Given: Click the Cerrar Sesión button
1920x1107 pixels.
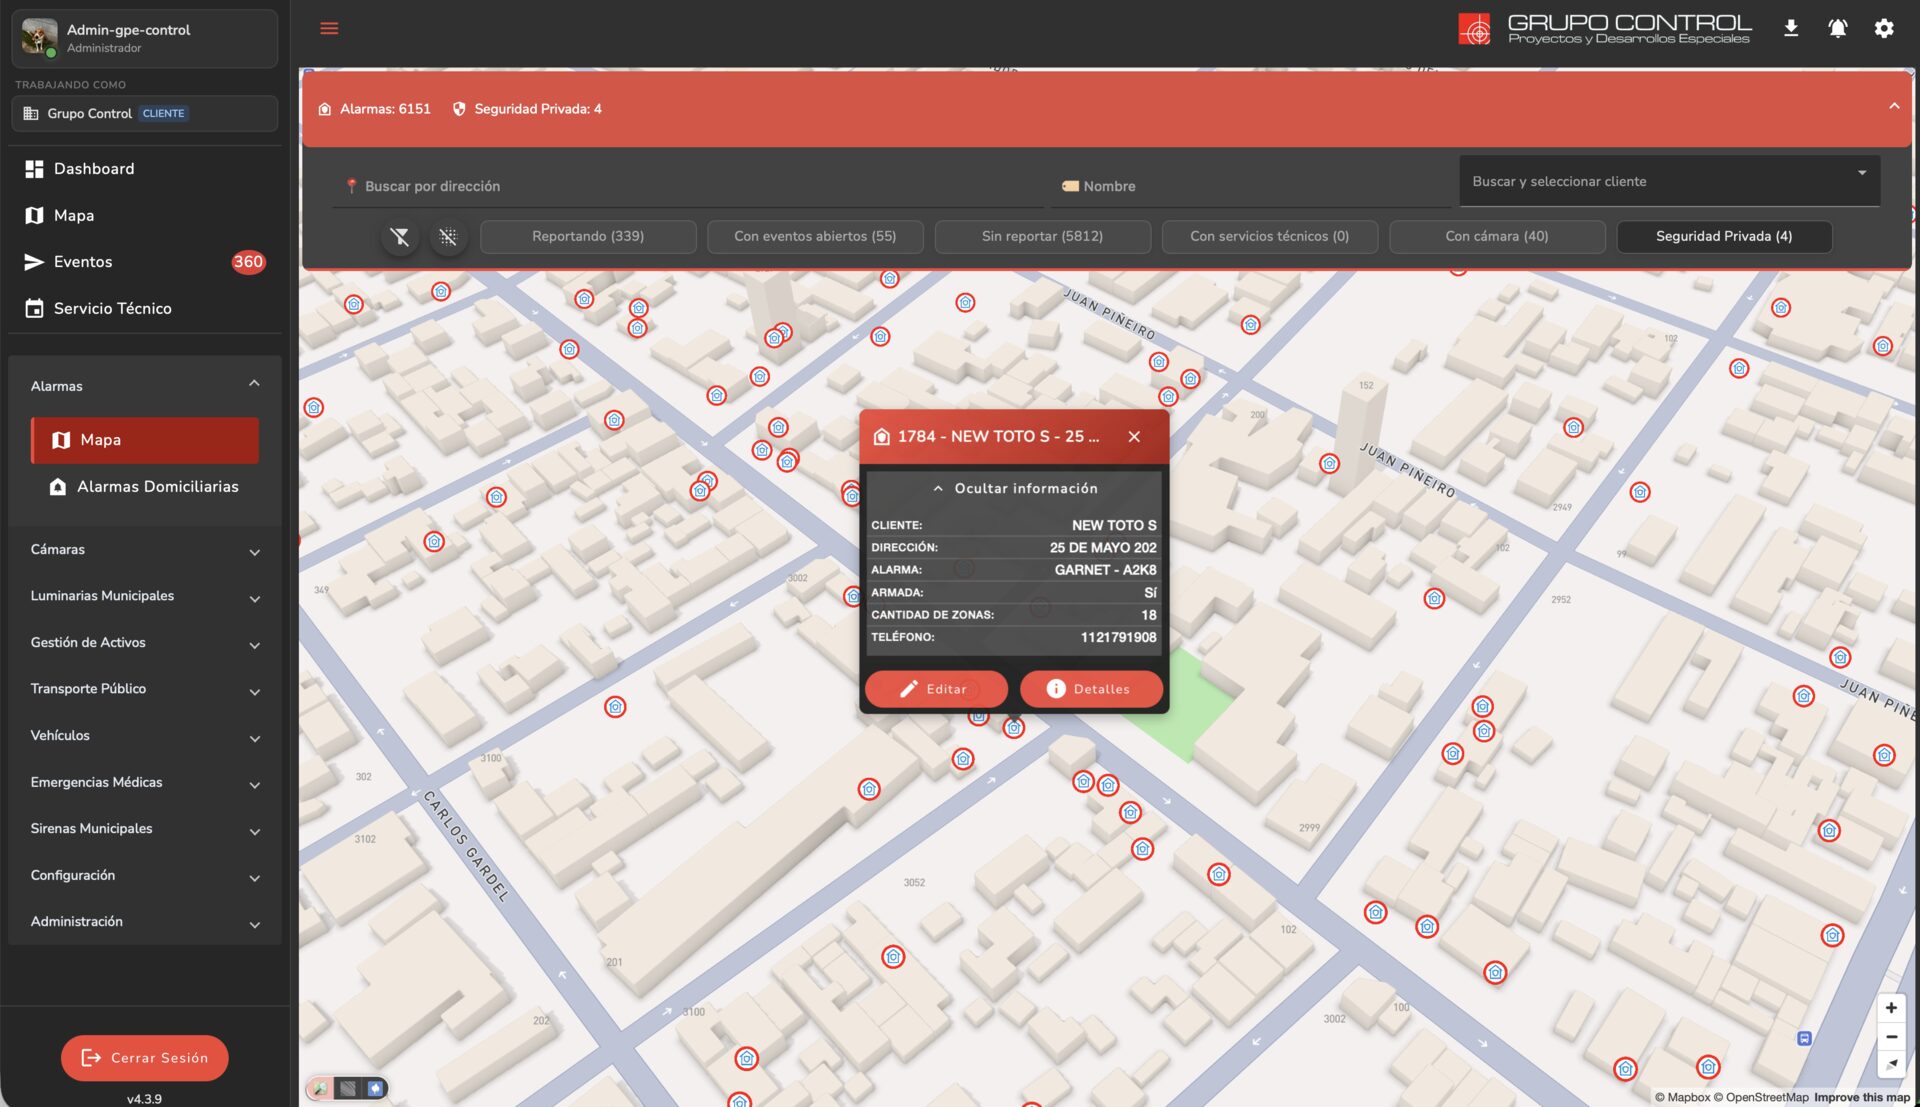Looking at the screenshot, I should (144, 1058).
